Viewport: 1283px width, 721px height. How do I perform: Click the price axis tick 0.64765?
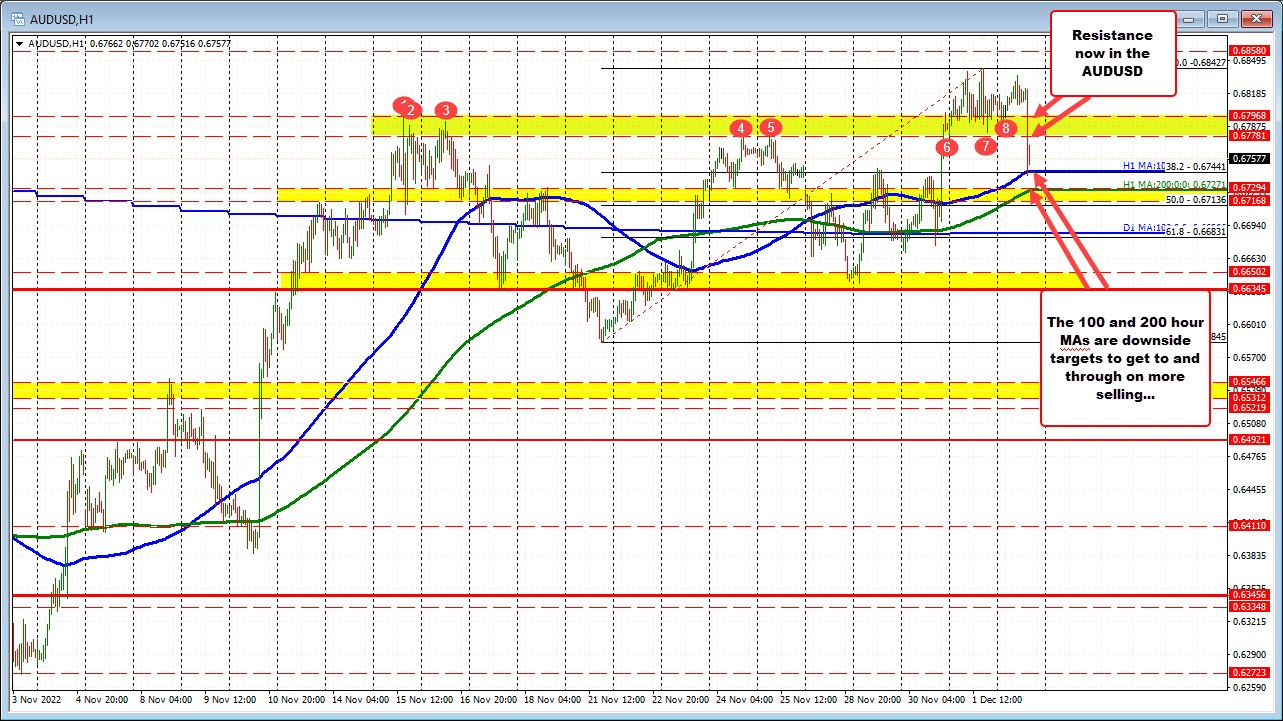click(x=1250, y=457)
